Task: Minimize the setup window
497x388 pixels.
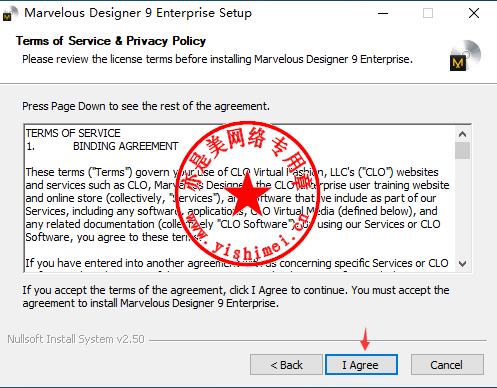Action: click(383, 13)
